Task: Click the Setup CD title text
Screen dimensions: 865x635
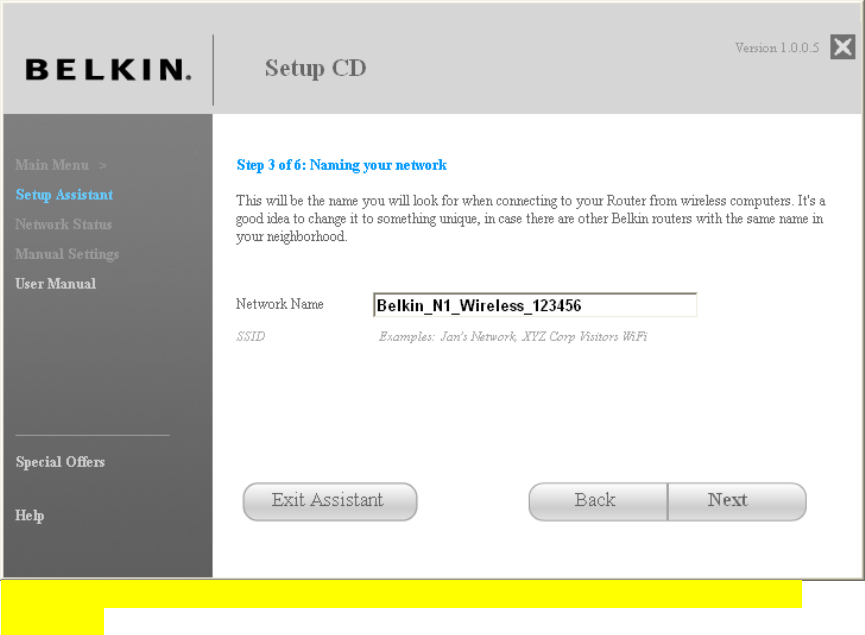Action: click(316, 68)
